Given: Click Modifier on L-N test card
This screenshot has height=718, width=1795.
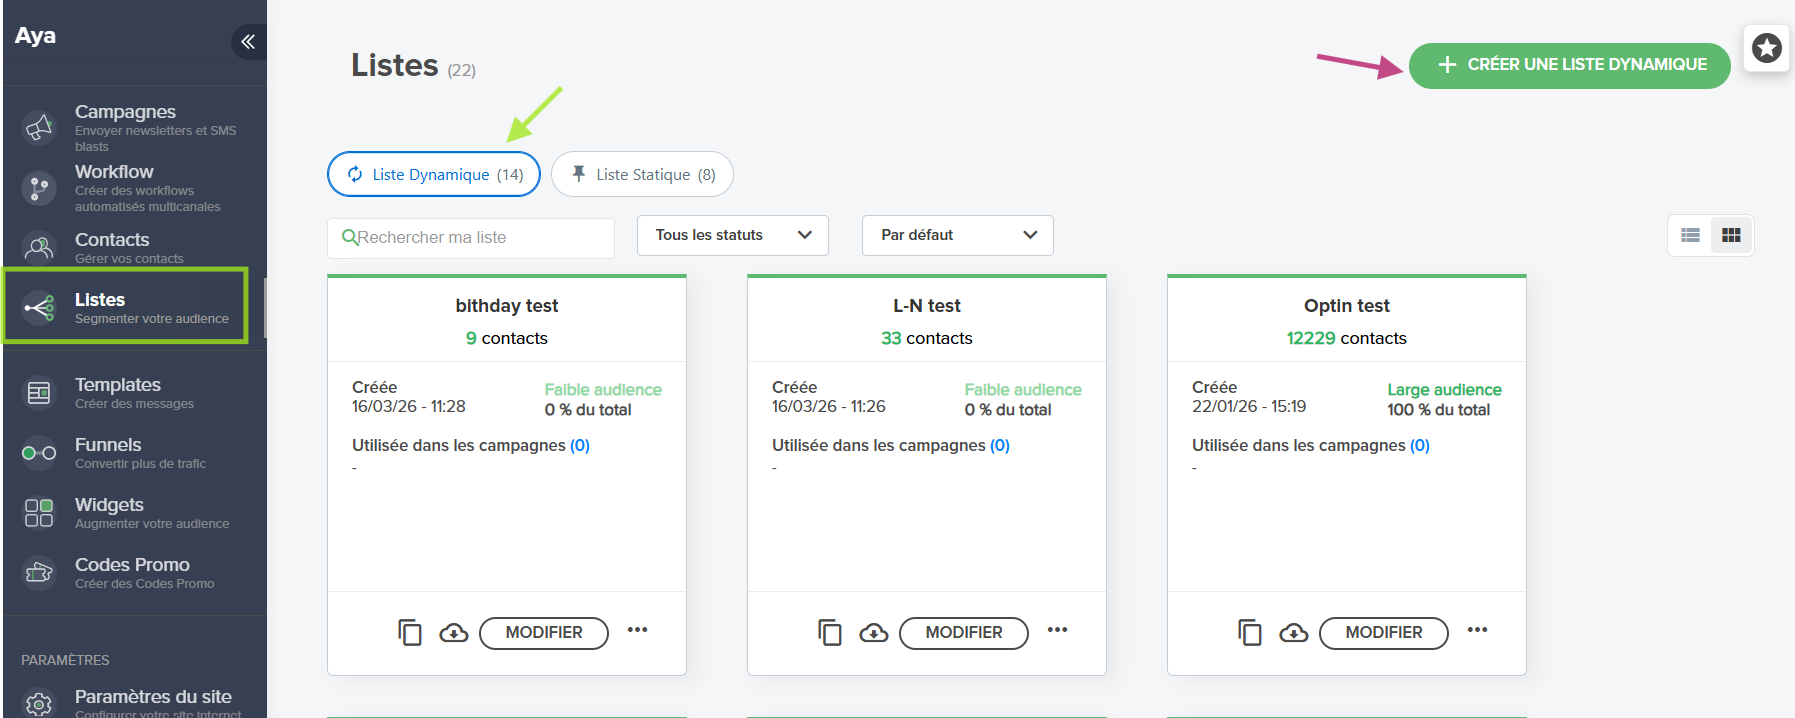Looking at the screenshot, I should click(x=964, y=633).
